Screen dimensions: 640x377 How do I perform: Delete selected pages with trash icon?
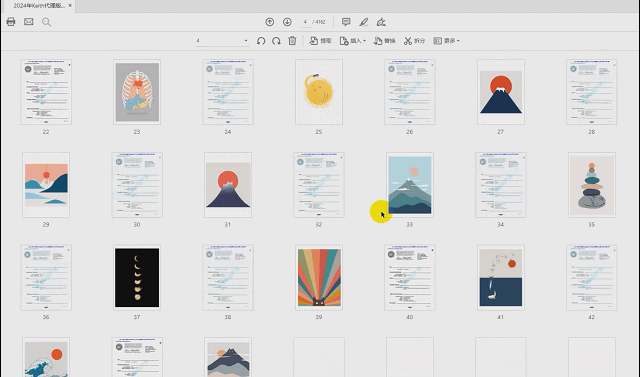coord(292,41)
